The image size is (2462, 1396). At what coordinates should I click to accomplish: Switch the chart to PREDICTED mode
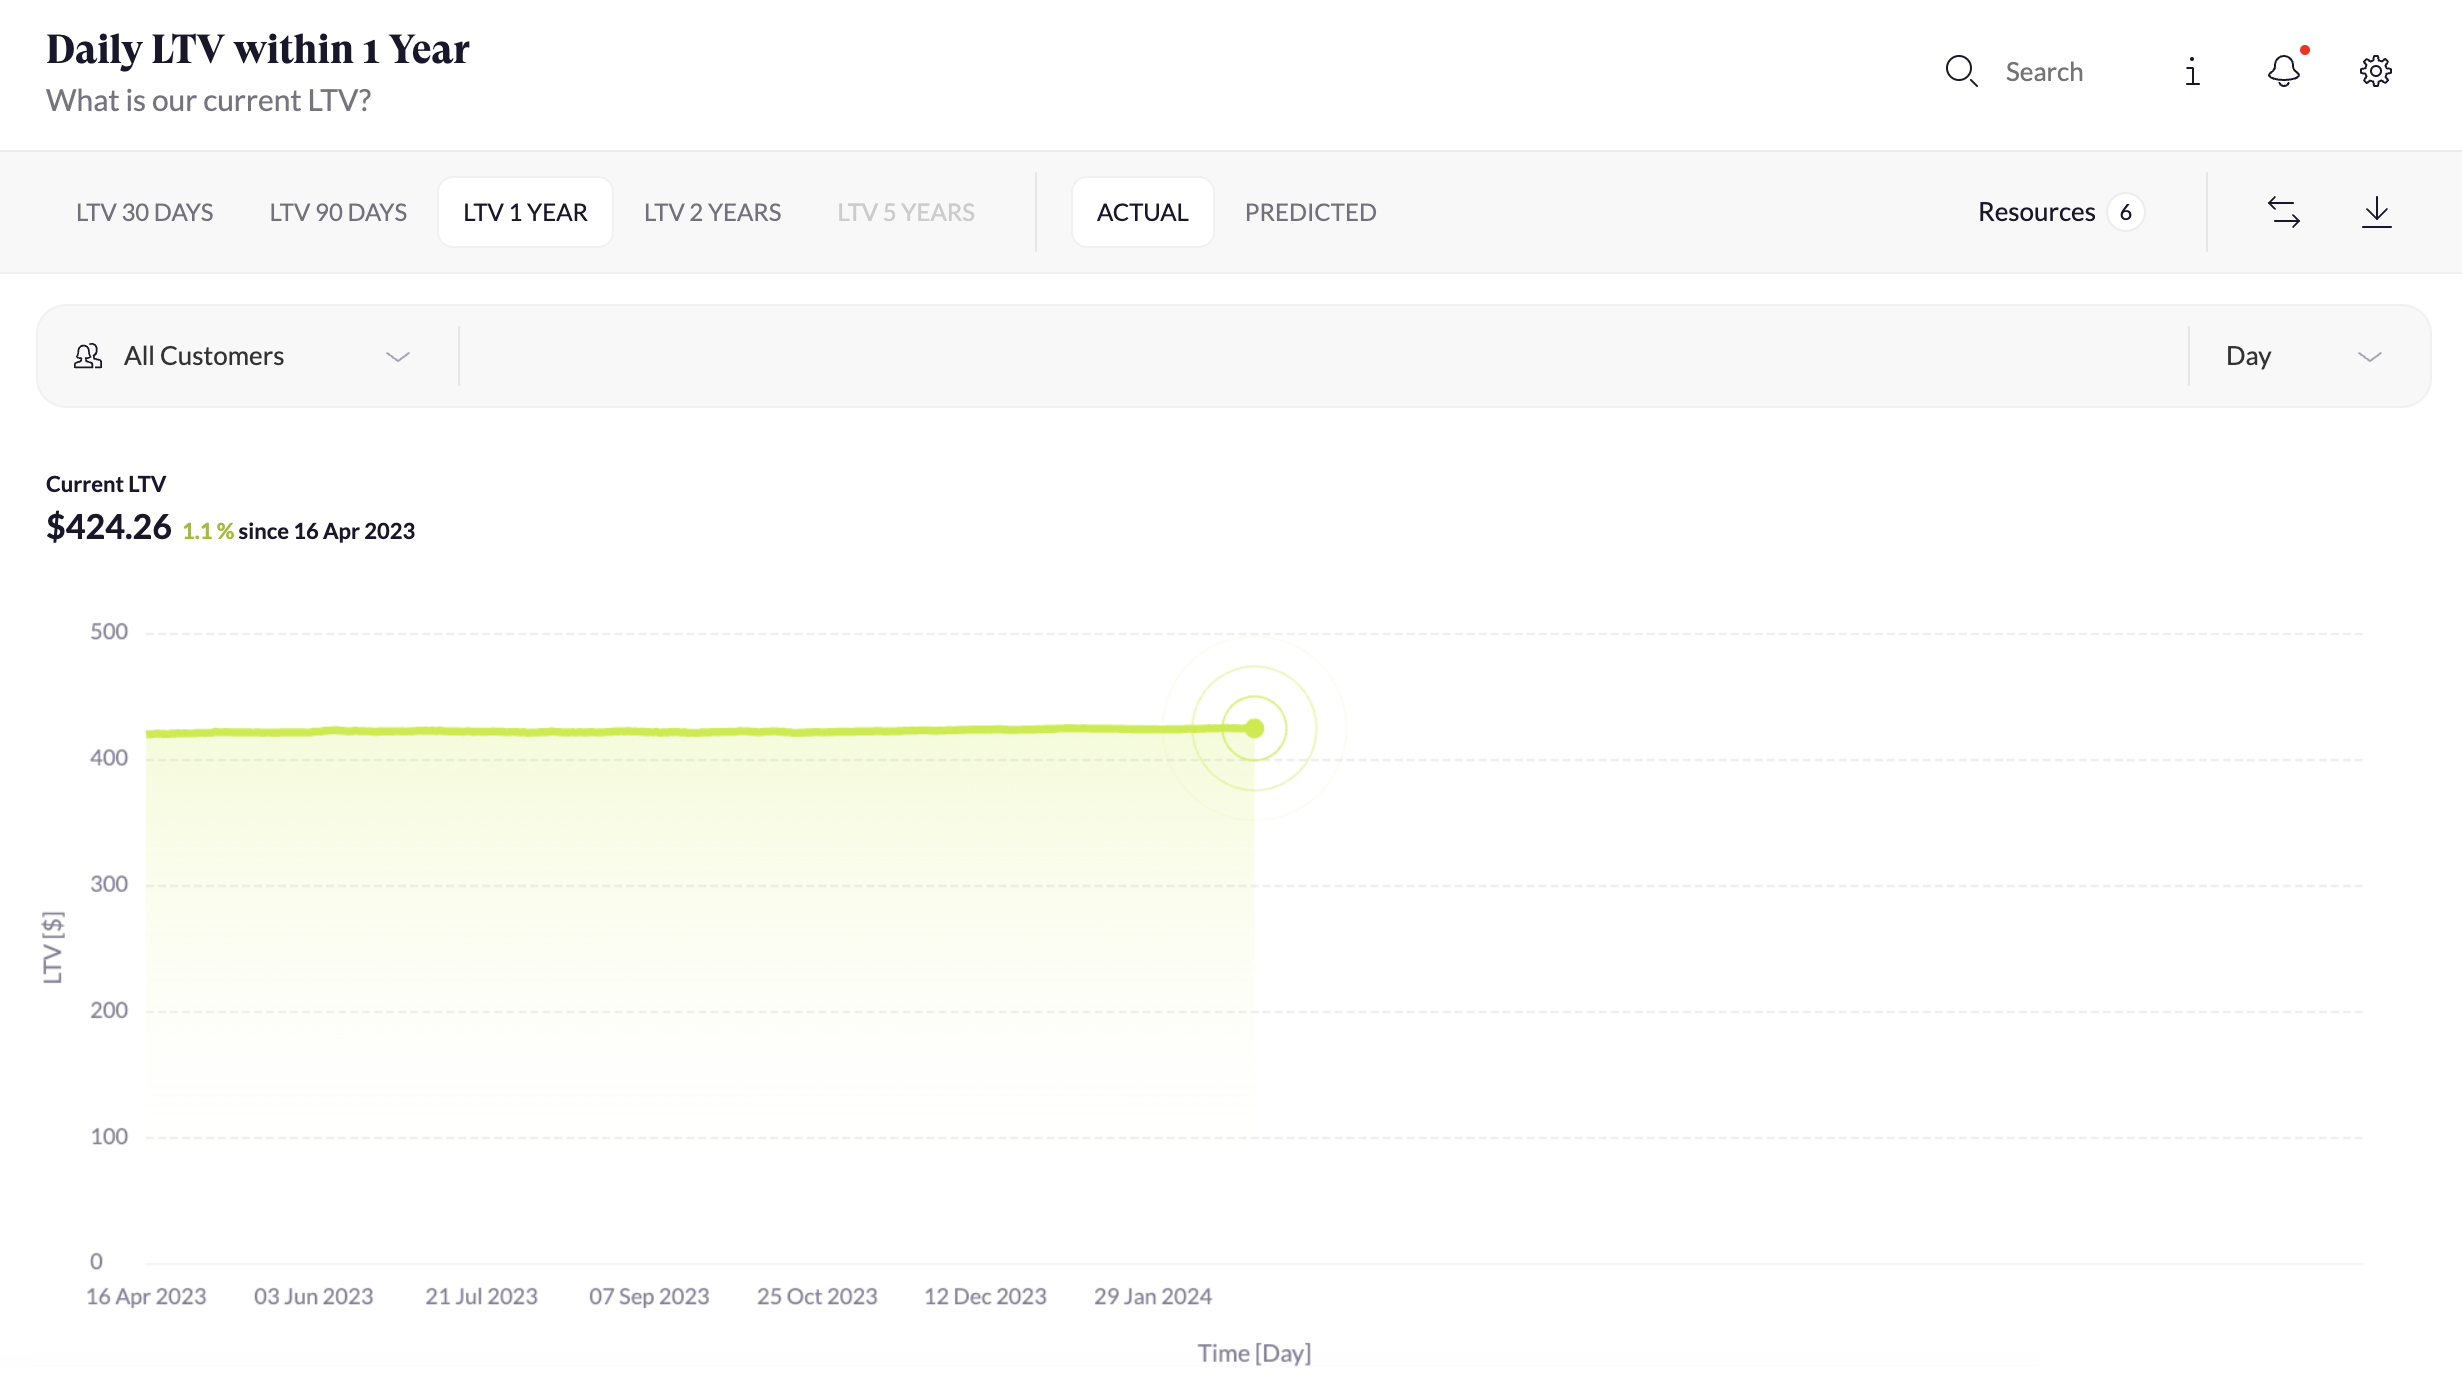click(1310, 211)
